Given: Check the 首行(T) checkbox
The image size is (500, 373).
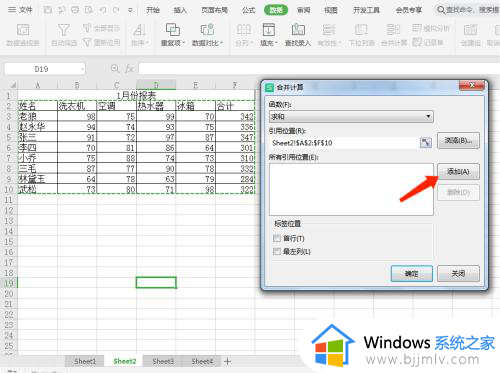Looking at the screenshot, I should pyautogui.click(x=277, y=238).
